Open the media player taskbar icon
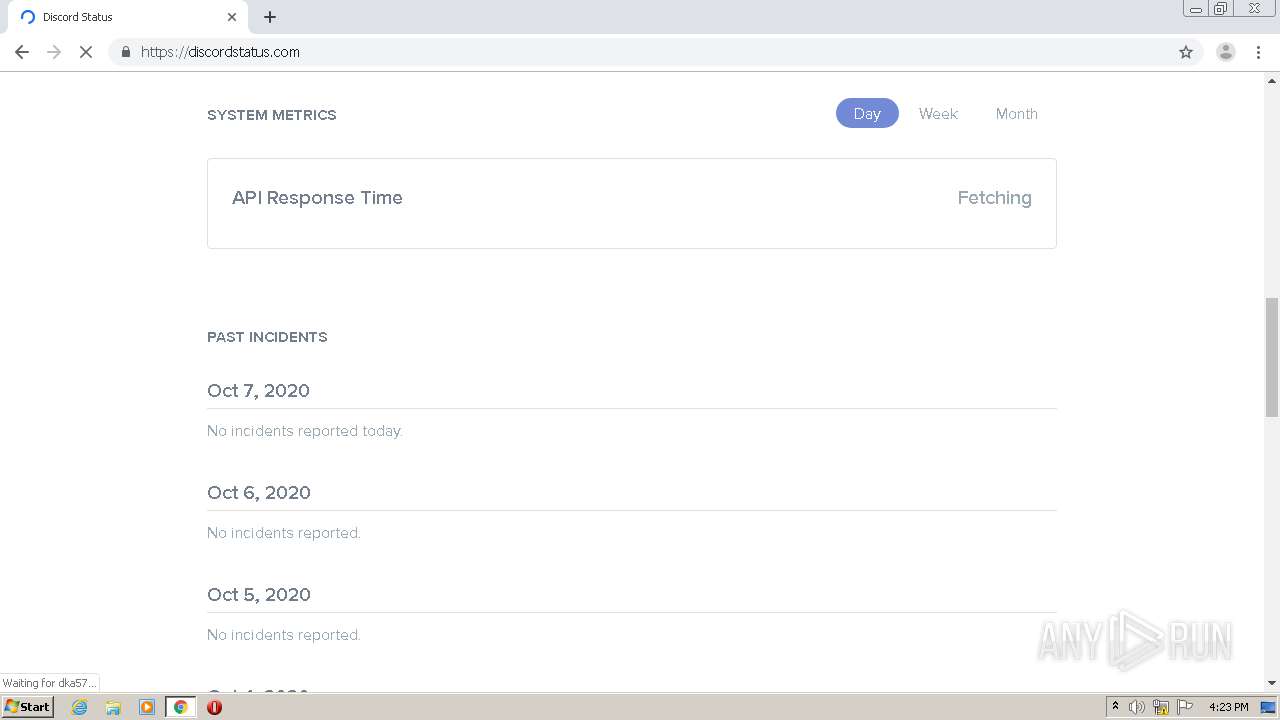Image resolution: width=1280 pixels, height=720 pixels. click(x=147, y=707)
